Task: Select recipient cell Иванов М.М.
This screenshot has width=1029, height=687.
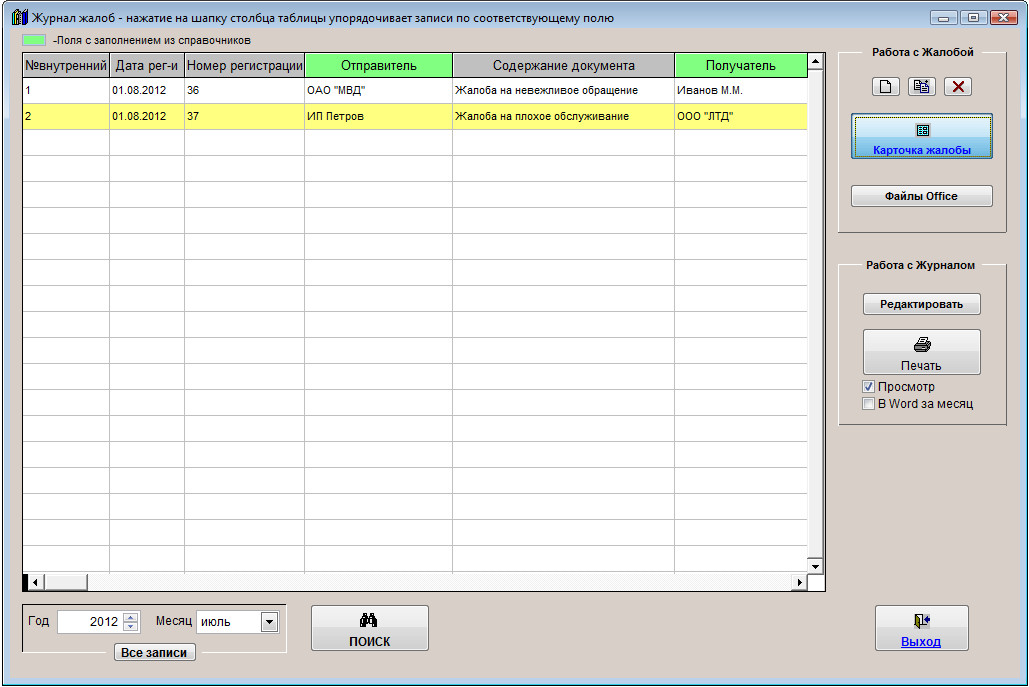Action: (x=741, y=91)
